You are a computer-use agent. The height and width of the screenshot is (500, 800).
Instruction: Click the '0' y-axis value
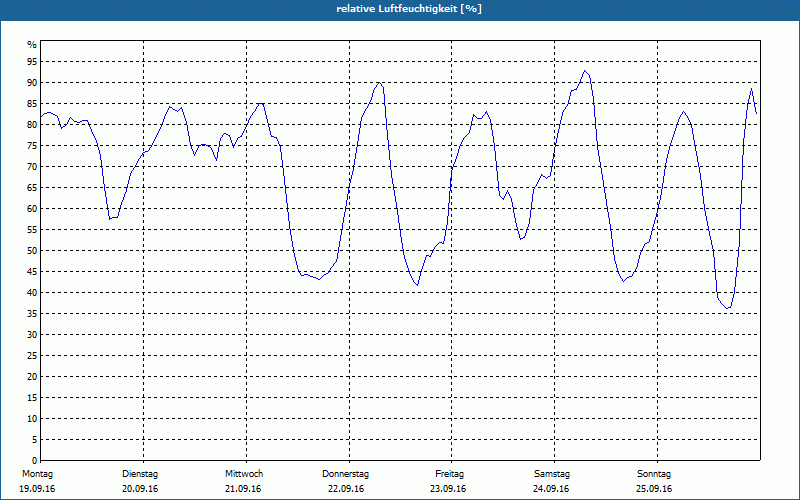click(x=35, y=461)
